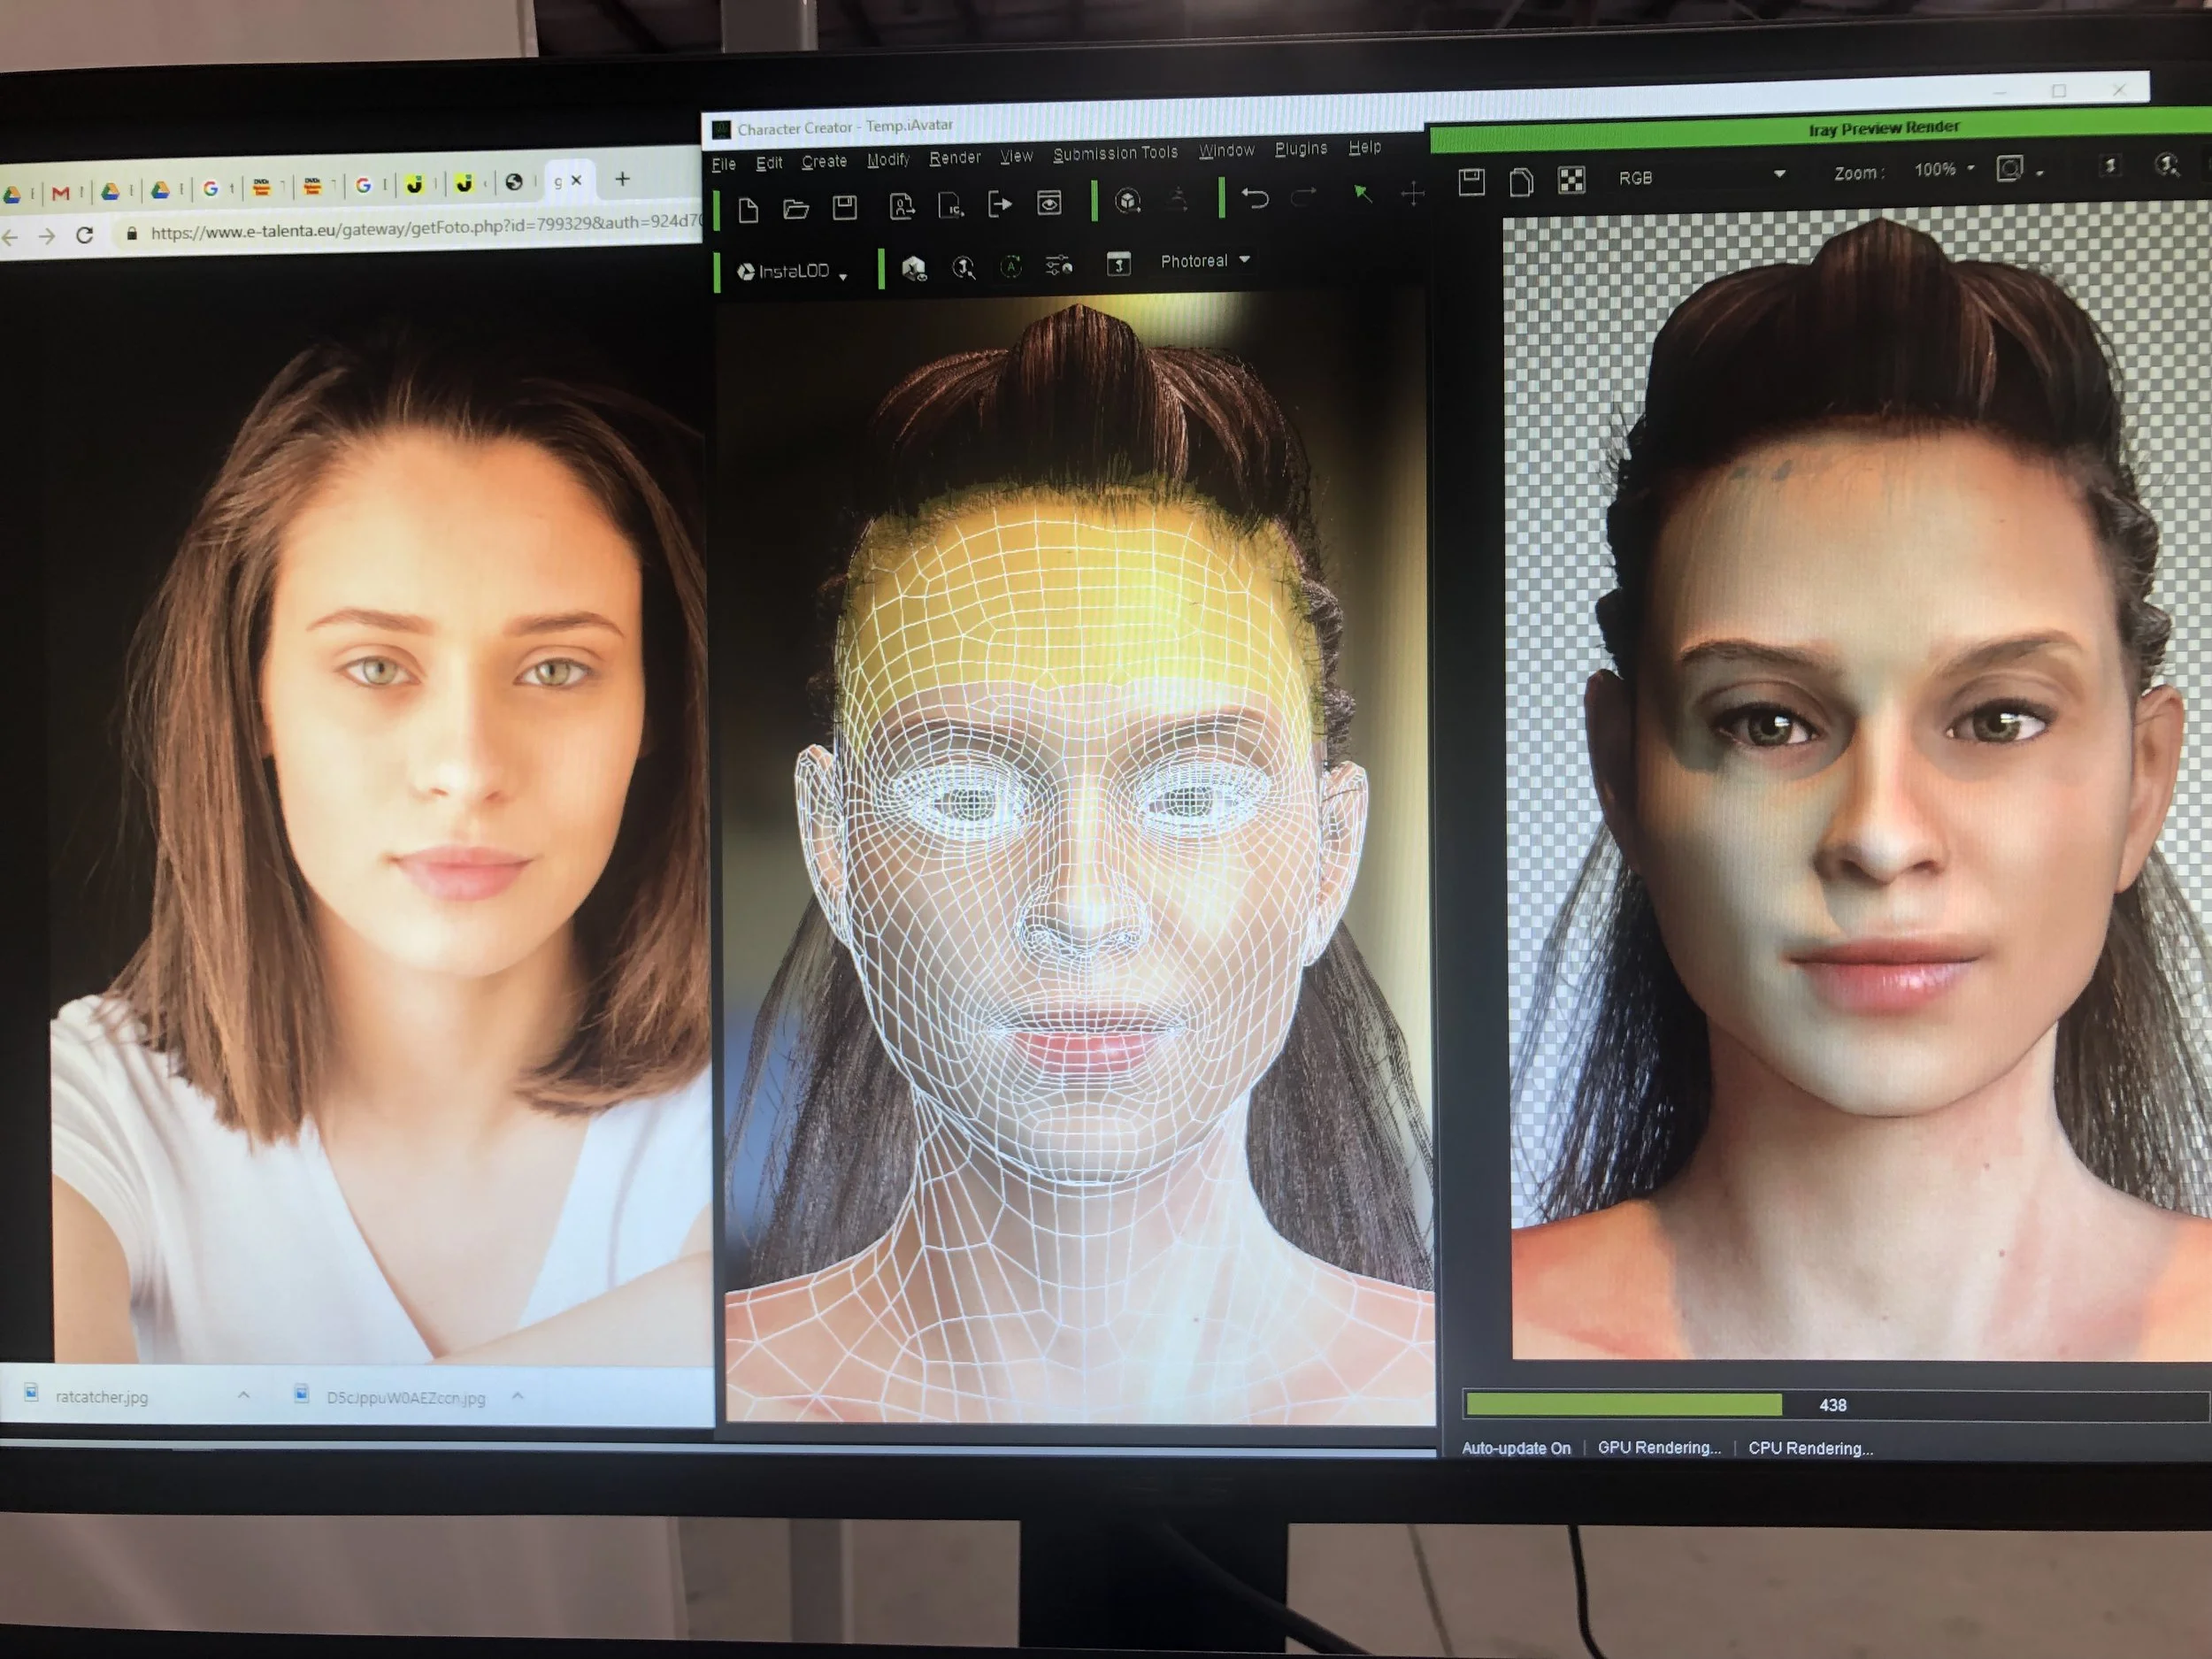Save project using main toolbar floppy icon
The image size is (2212, 1659).
(x=845, y=207)
